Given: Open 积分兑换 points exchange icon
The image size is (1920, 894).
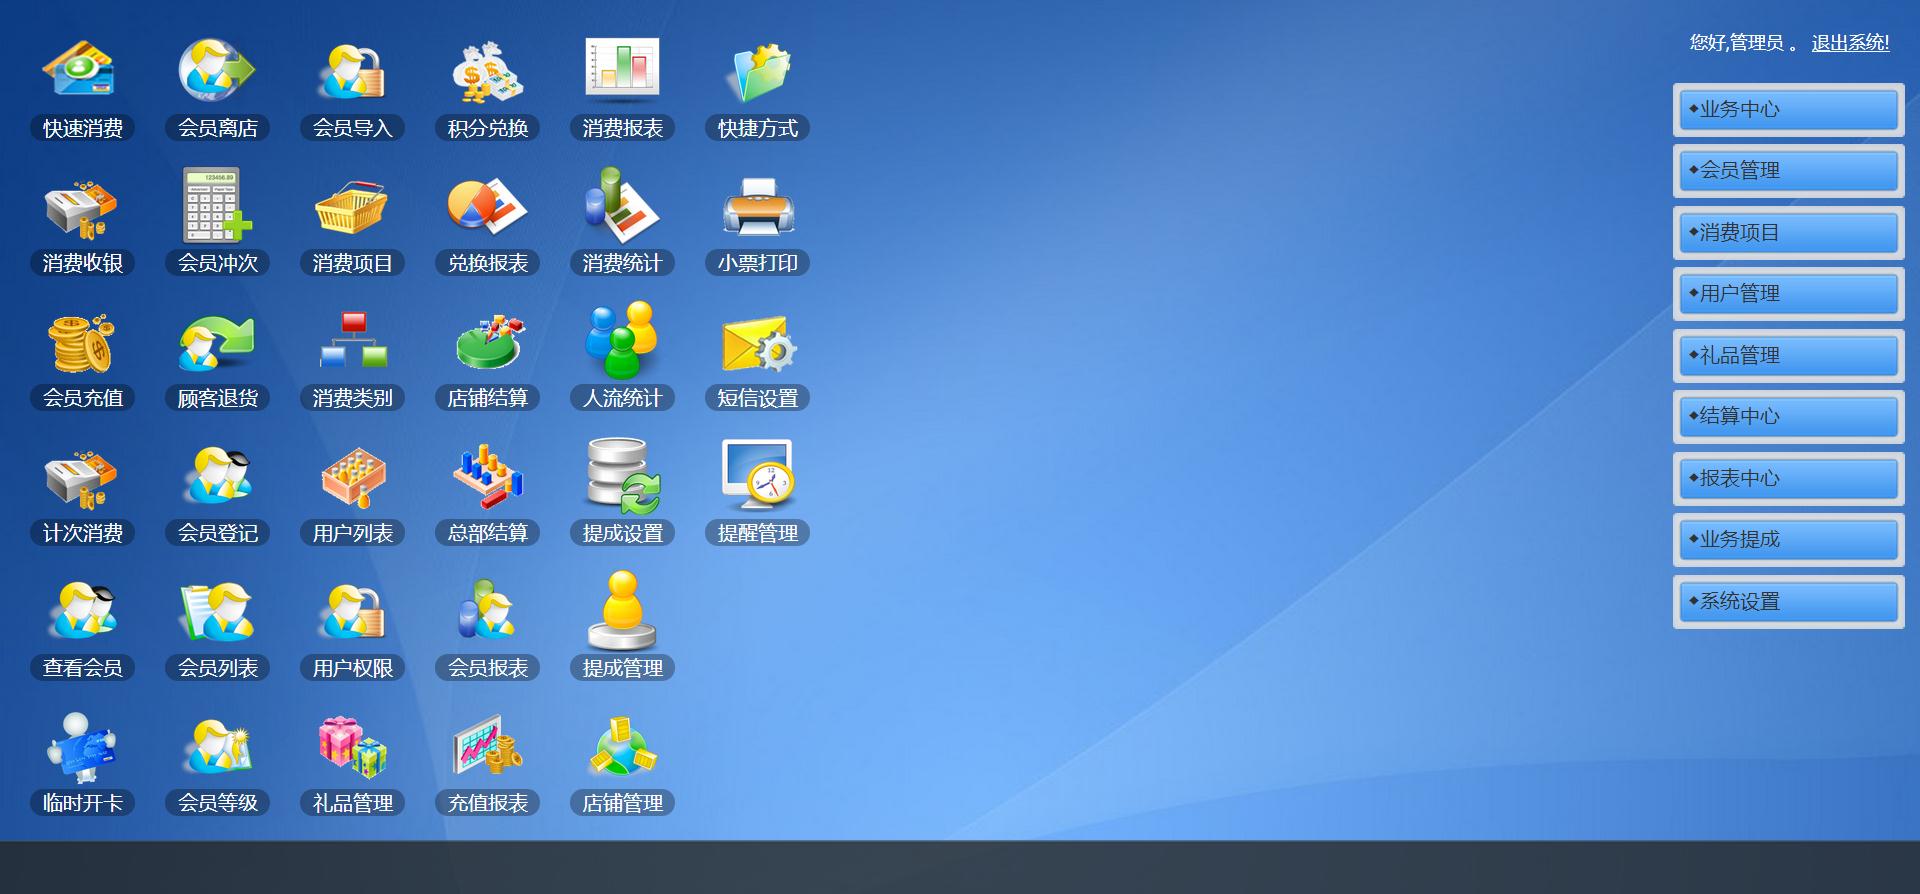Looking at the screenshot, I should [x=487, y=71].
